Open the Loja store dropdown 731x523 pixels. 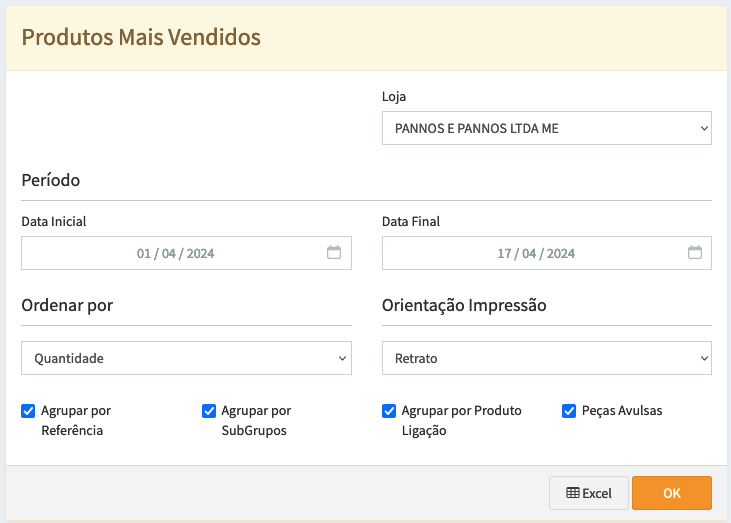click(546, 128)
